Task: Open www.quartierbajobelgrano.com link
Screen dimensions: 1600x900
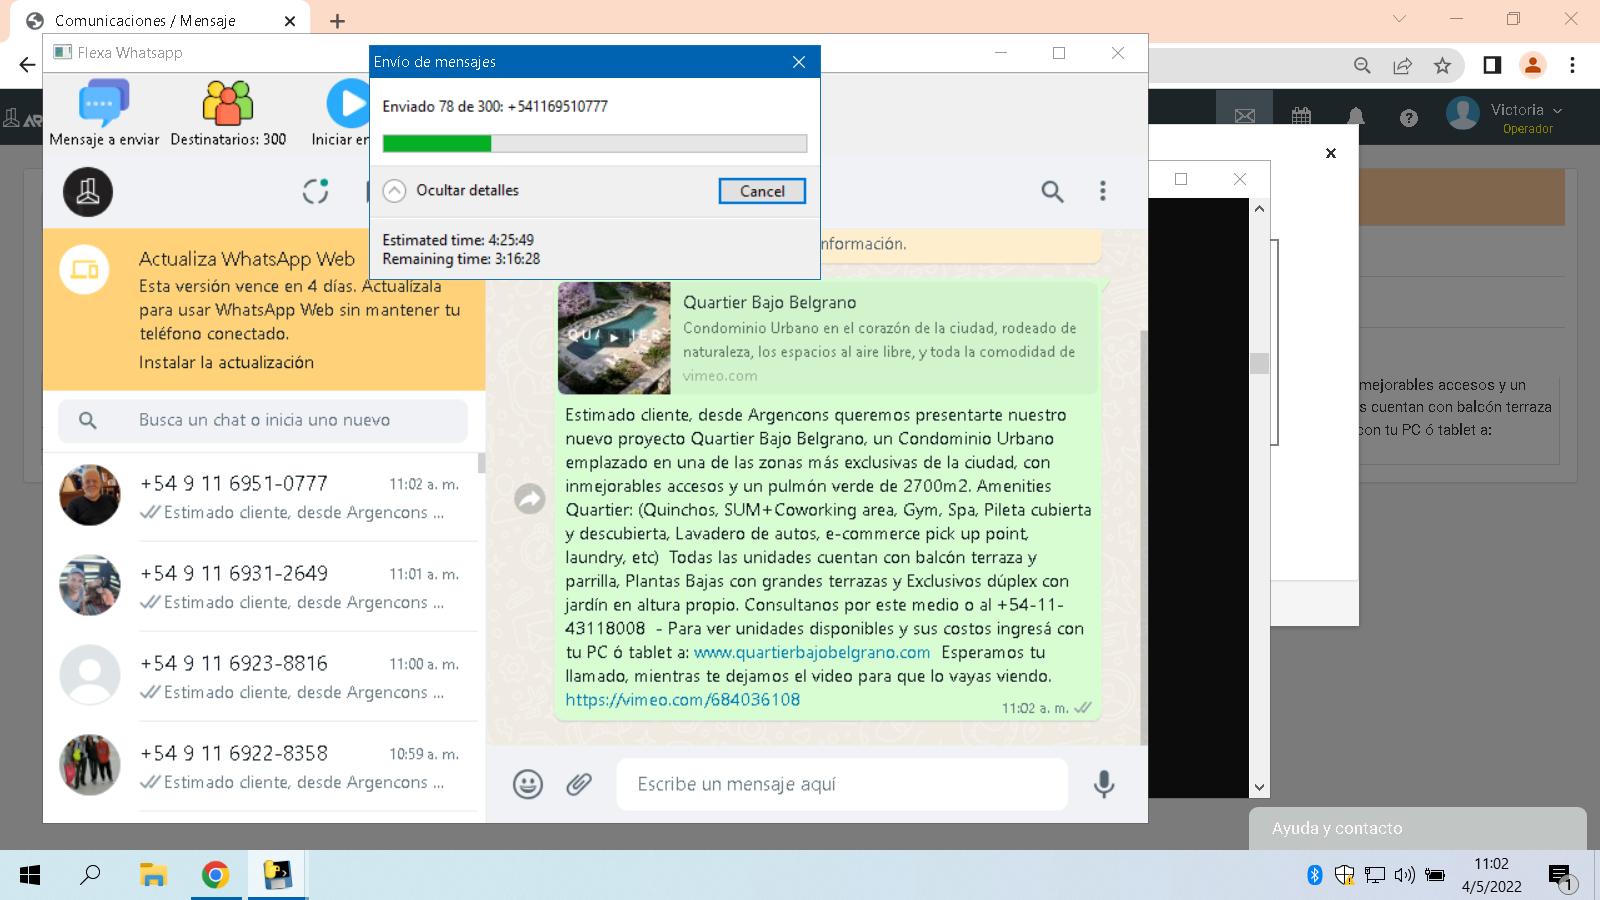Action: [x=812, y=652]
